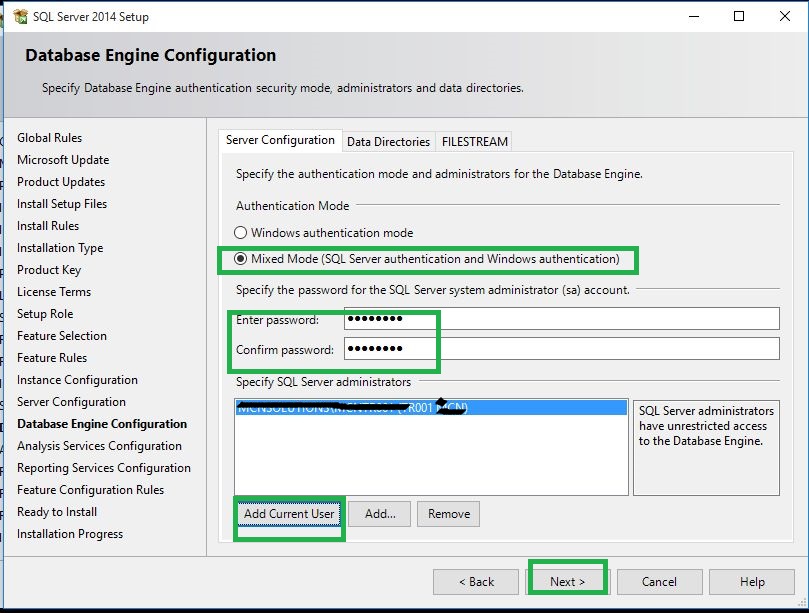The width and height of the screenshot is (809, 613).
Task: Click Feature Configuration Rules step
Action: point(90,490)
